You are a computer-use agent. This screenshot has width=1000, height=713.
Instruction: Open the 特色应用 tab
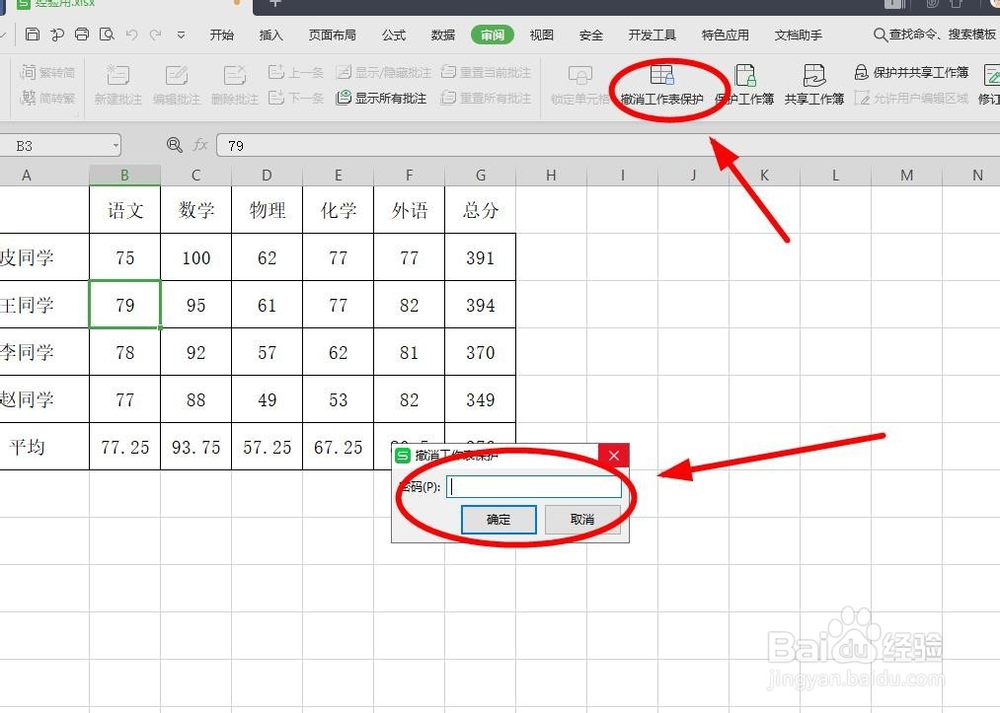(725, 35)
